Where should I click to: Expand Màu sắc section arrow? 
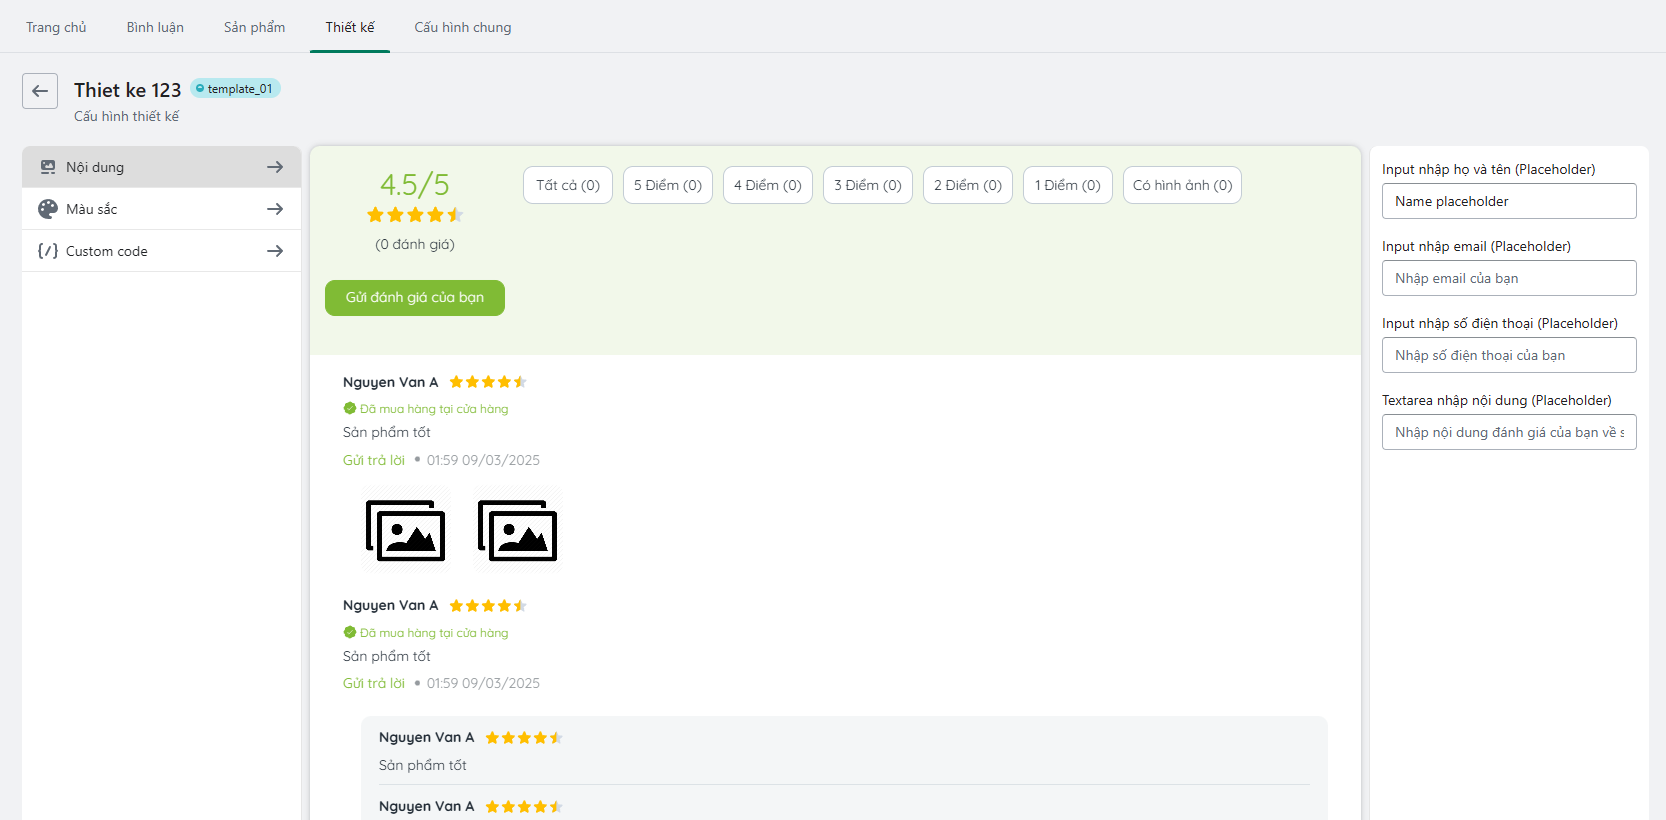(x=275, y=209)
